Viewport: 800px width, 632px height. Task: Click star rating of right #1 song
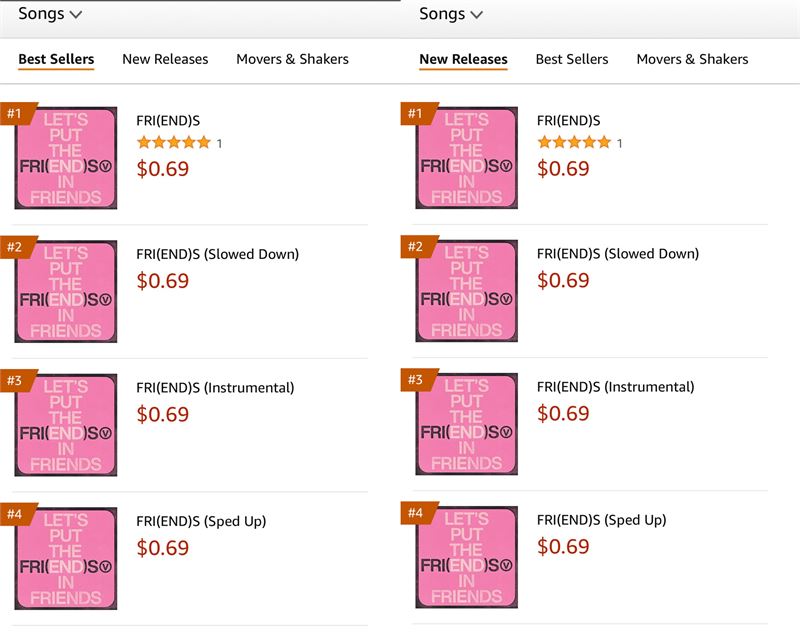(574, 142)
